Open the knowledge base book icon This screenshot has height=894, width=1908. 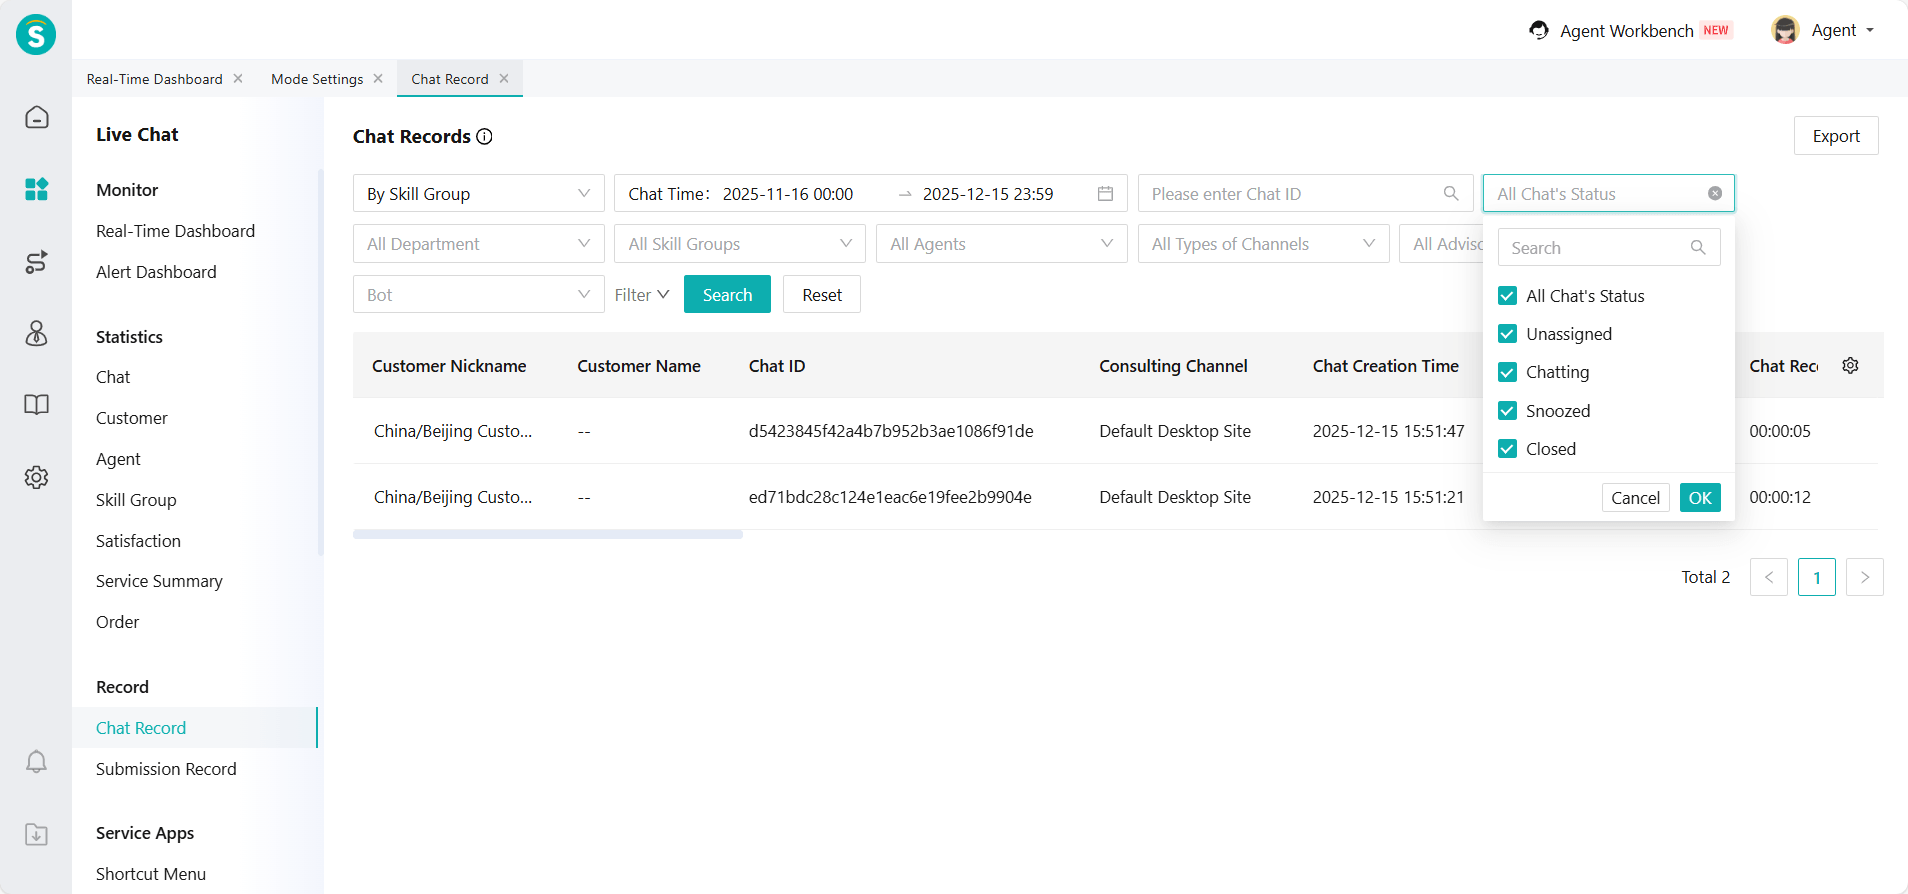click(36, 405)
